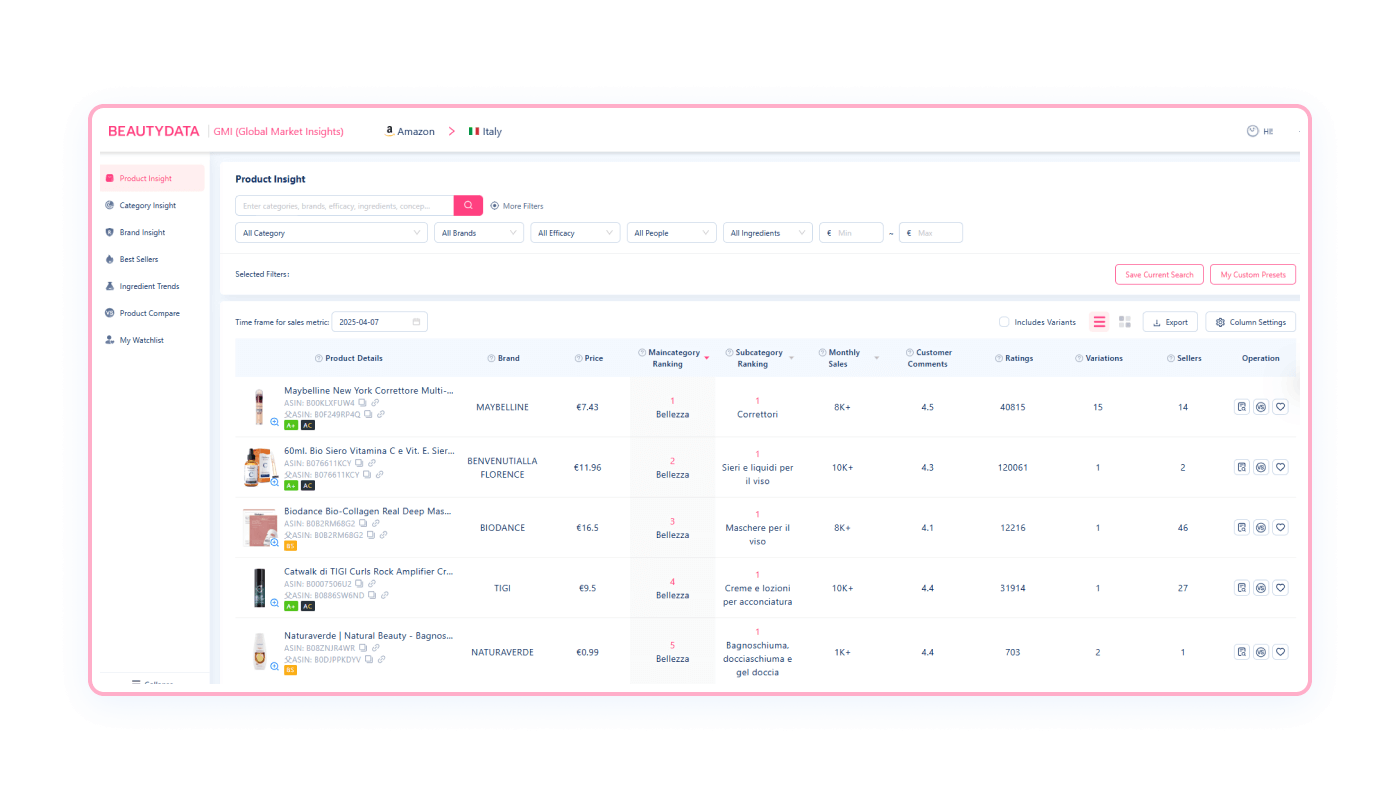Focus the categories, brands search field
The width and height of the screenshot is (1400, 800).
[x=345, y=205]
